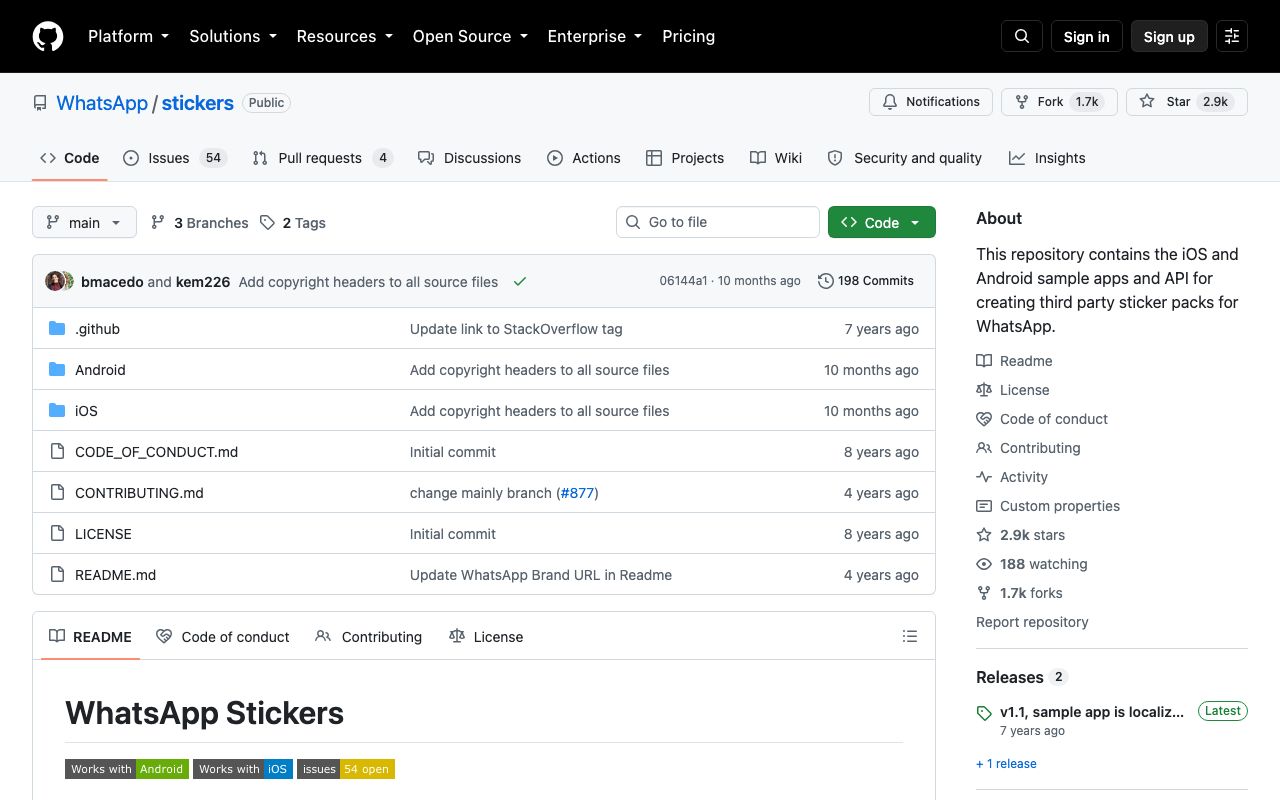Screen dimensions: 1280x800
Task: Open the Pricing link
Action: click(689, 36)
